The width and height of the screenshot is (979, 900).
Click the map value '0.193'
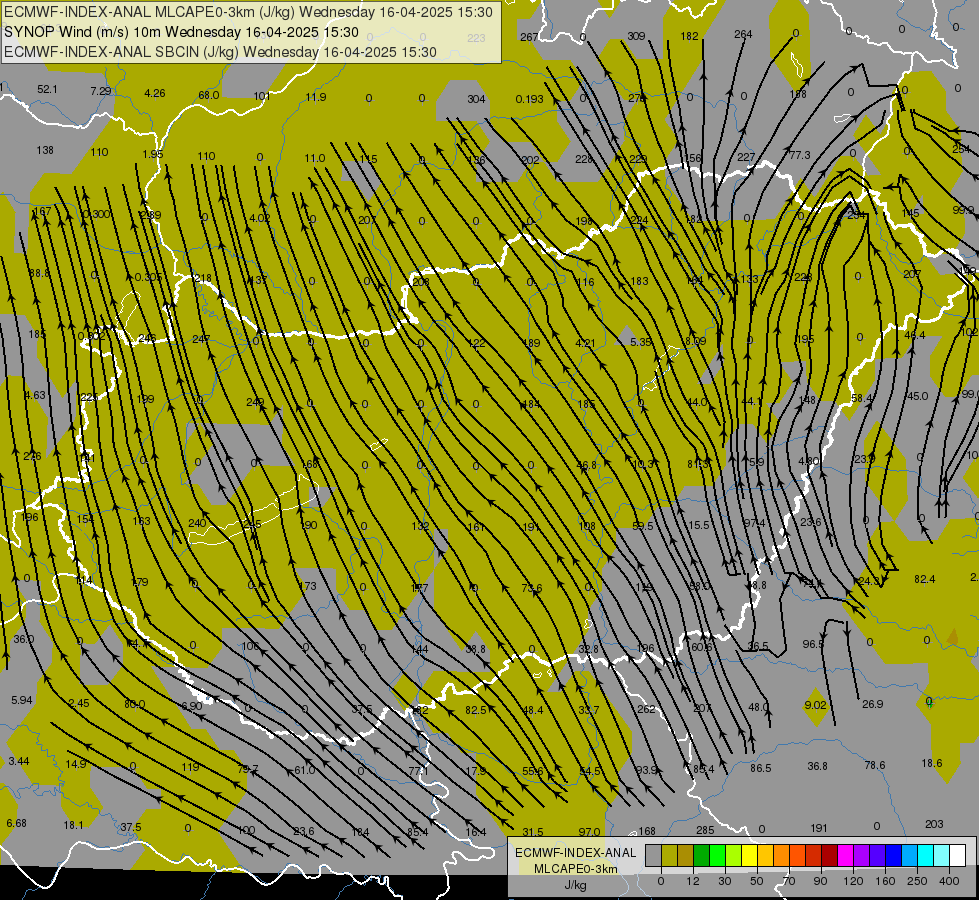529,99
